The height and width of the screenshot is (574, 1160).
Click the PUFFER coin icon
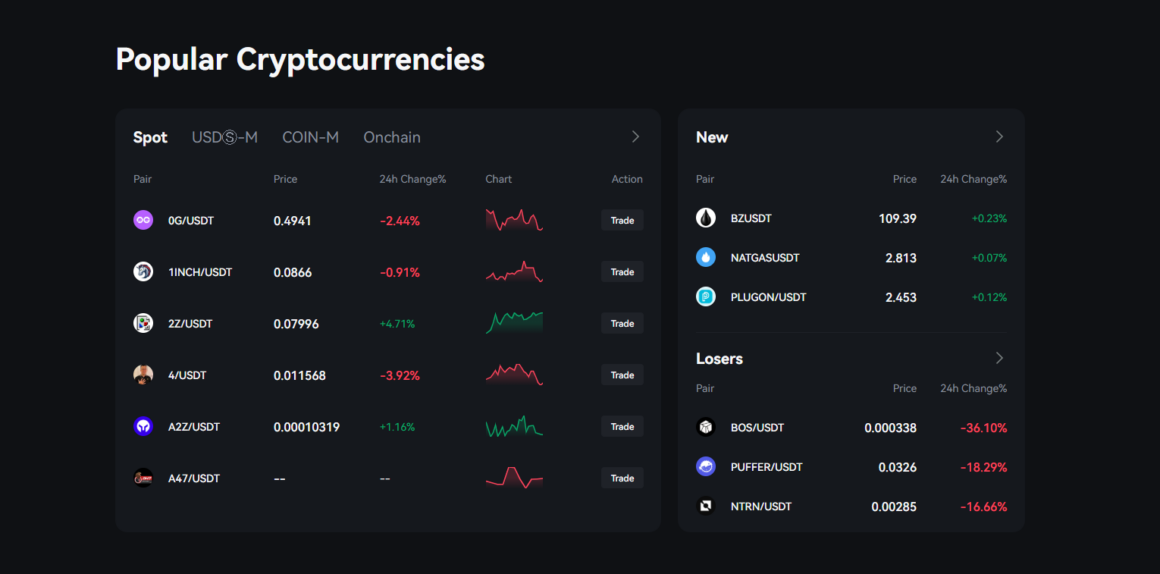(706, 467)
